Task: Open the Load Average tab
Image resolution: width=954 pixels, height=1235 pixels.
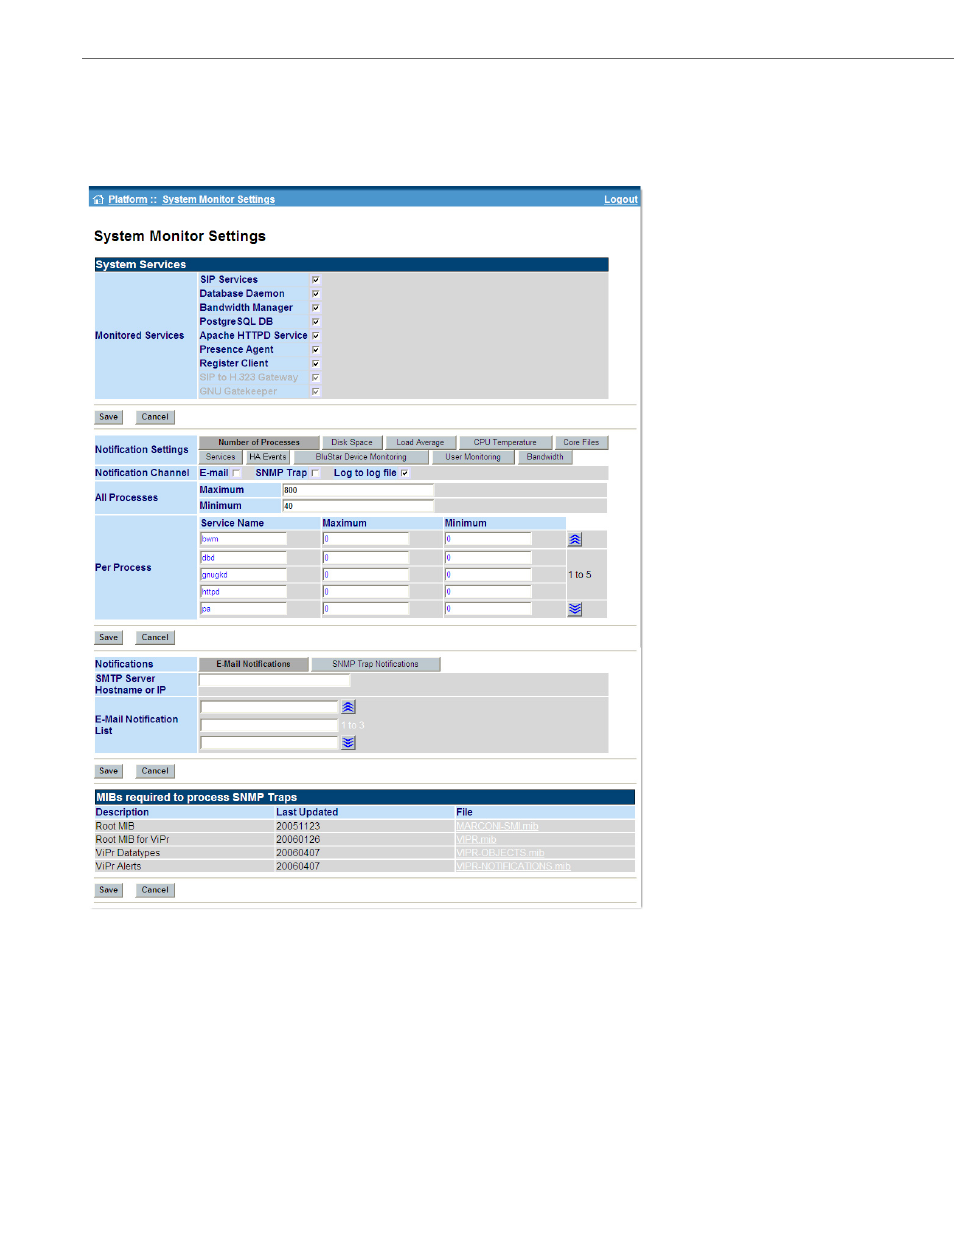Action: pyautogui.click(x=420, y=442)
